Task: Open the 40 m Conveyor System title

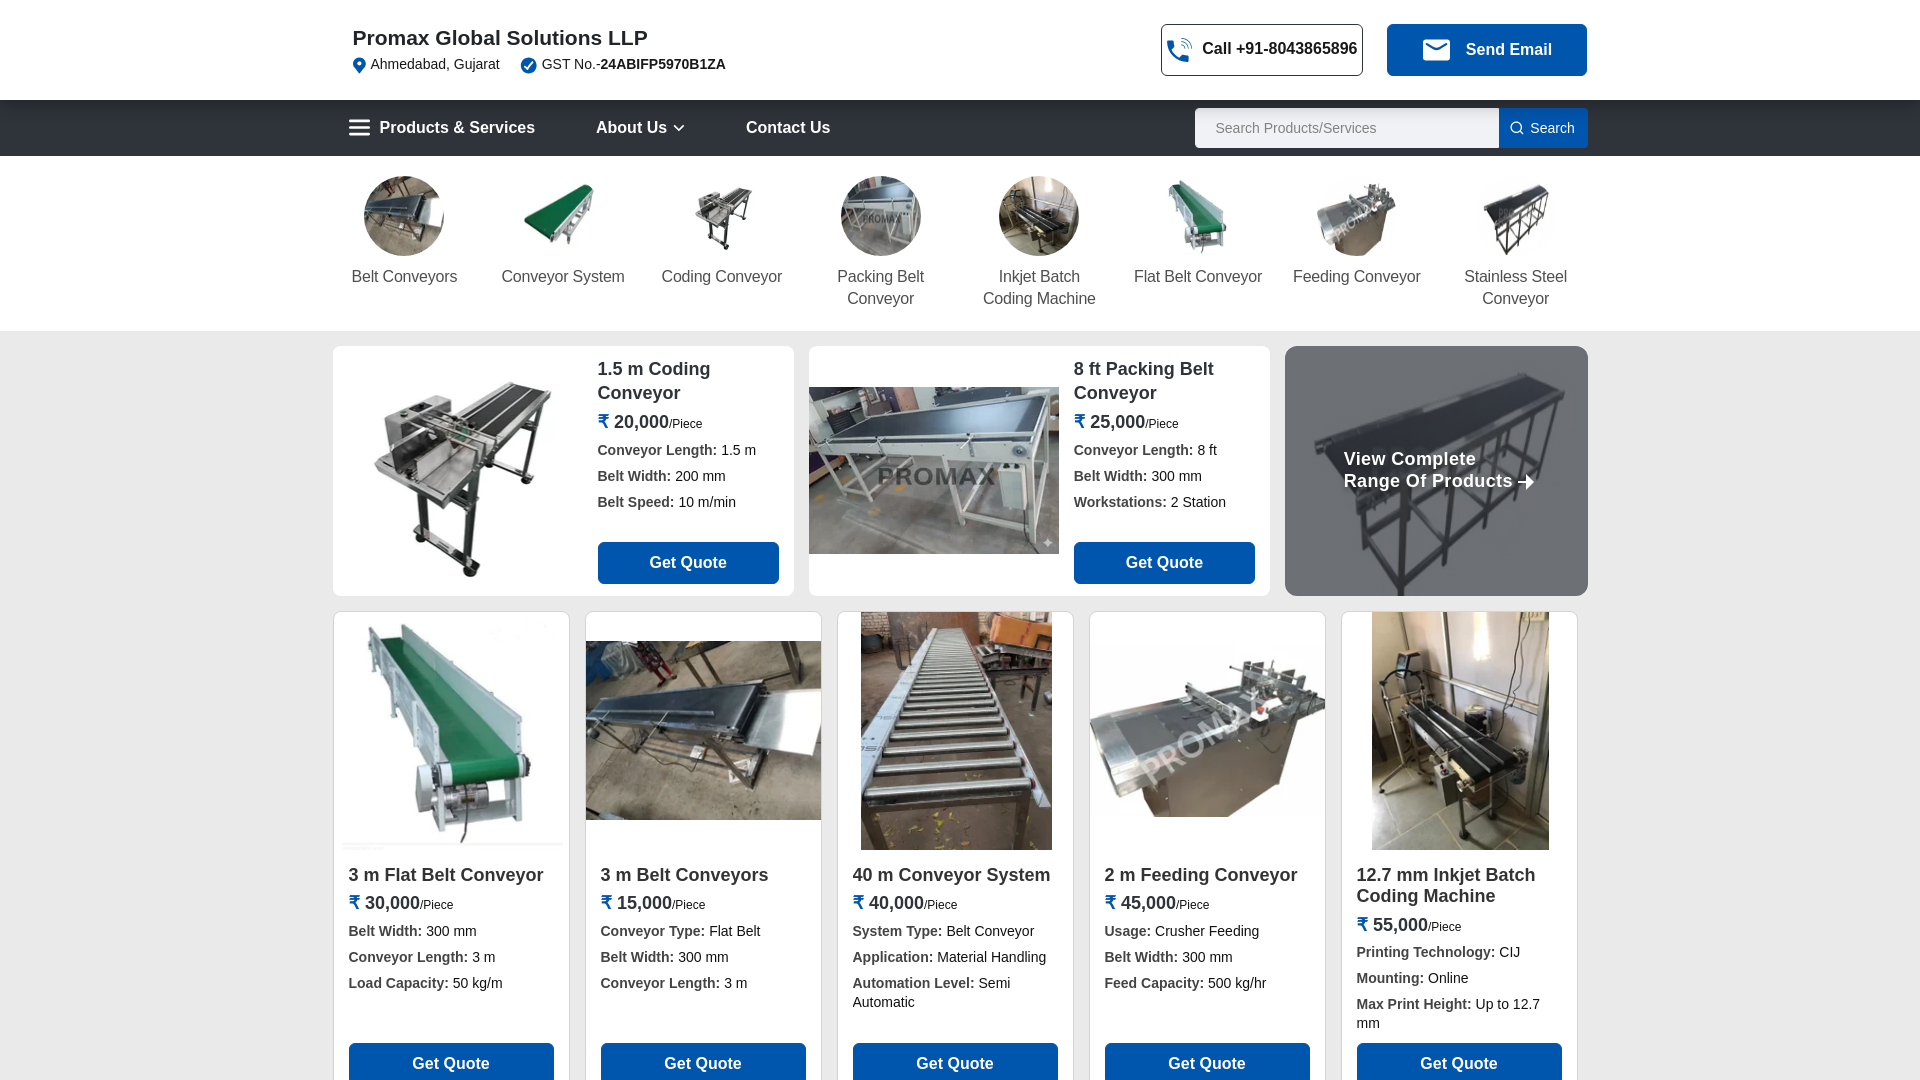Action: [x=951, y=875]
